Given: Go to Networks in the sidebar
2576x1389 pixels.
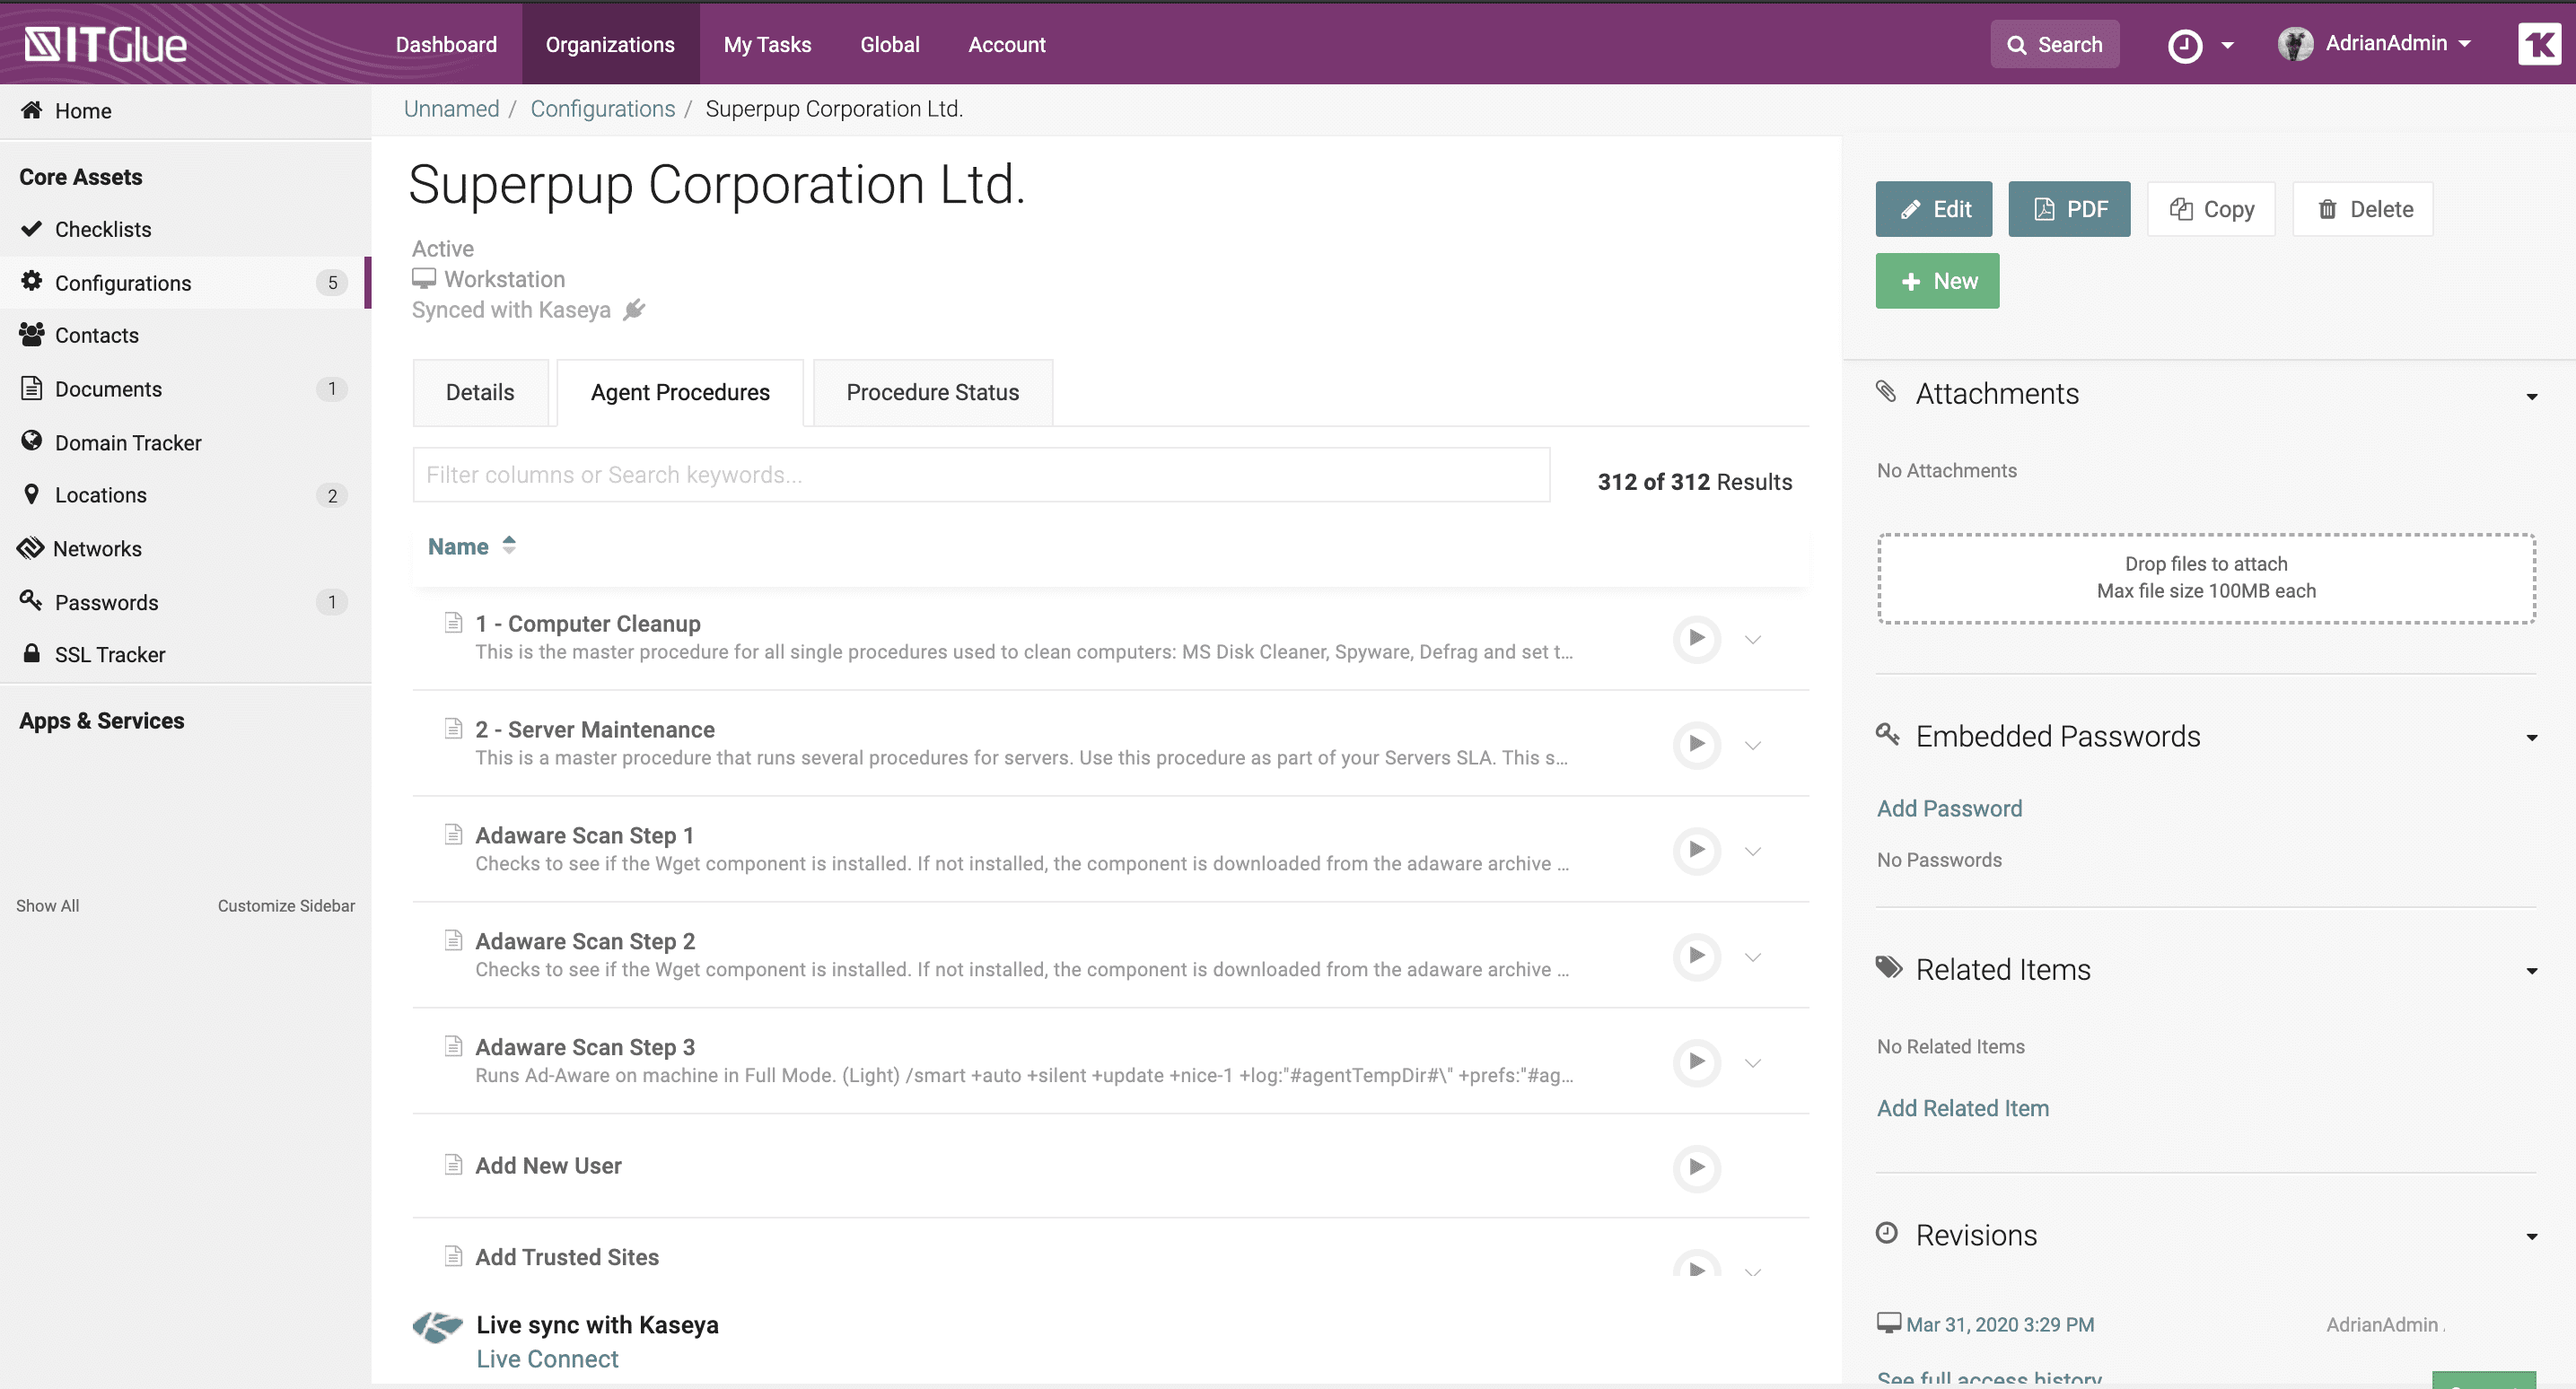Looking at the screenshot, I should [97, 548].
